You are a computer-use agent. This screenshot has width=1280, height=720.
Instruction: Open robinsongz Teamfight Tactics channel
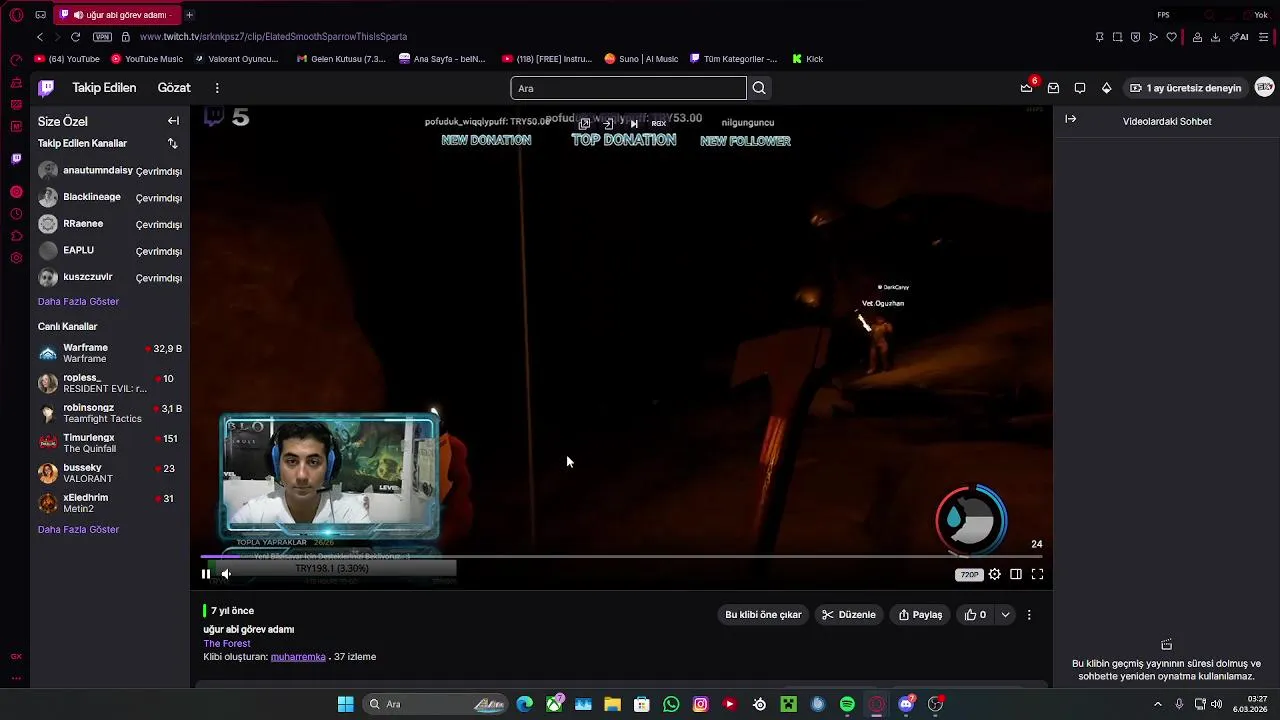(x=110, y=413)
